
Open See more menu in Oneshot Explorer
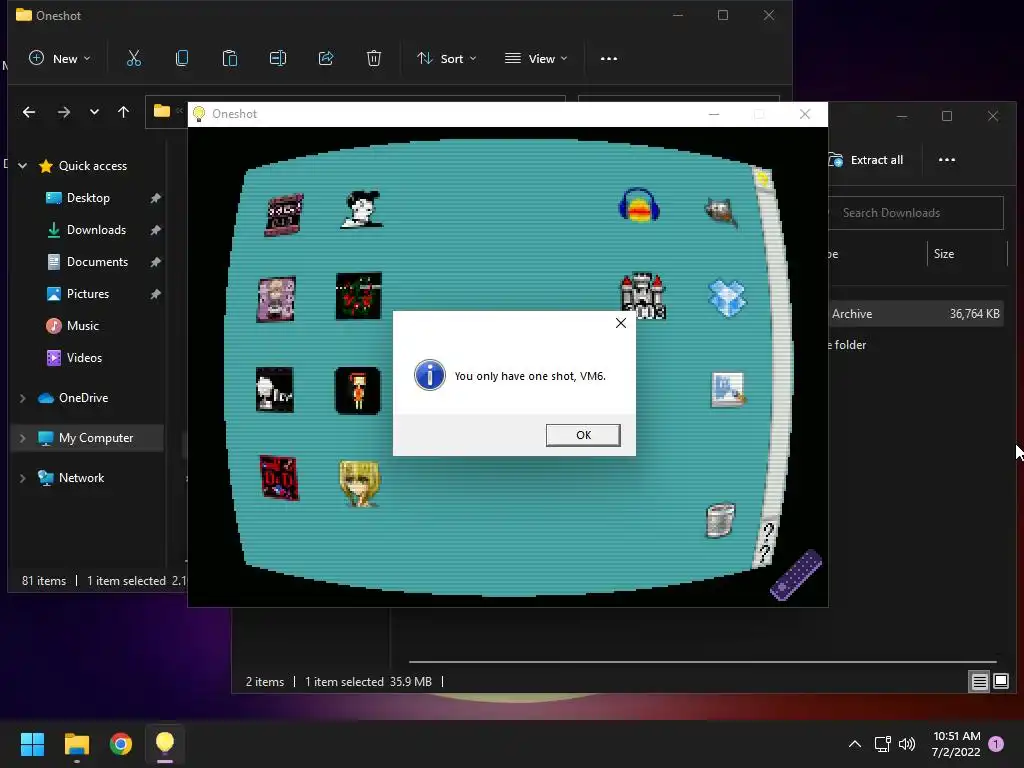609,58
